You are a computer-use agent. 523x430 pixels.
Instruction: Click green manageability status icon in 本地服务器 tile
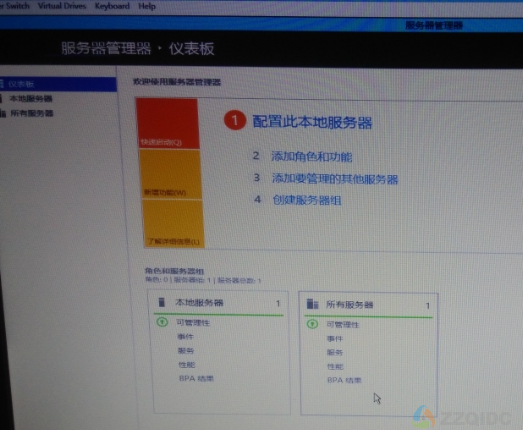coord(162,322)
